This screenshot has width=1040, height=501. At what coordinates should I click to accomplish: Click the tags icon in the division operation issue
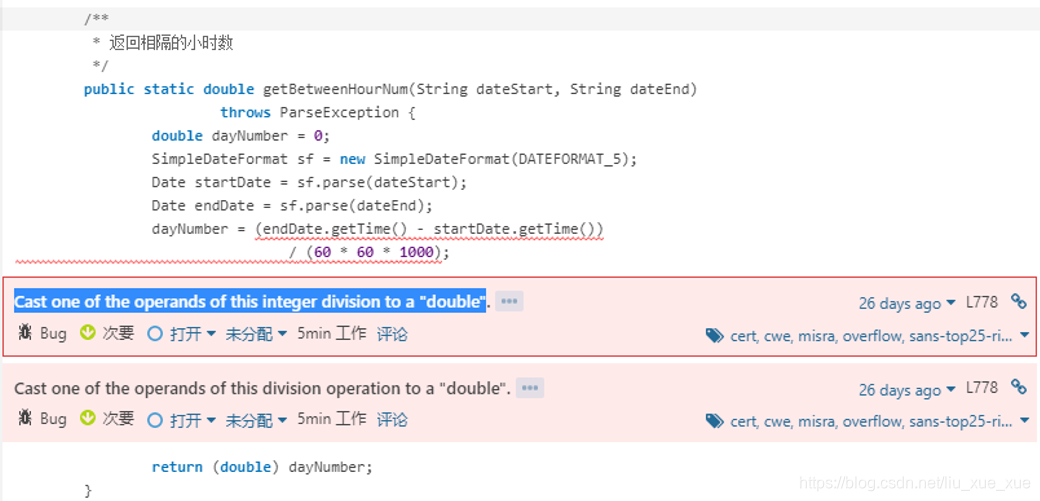[714, 421]
